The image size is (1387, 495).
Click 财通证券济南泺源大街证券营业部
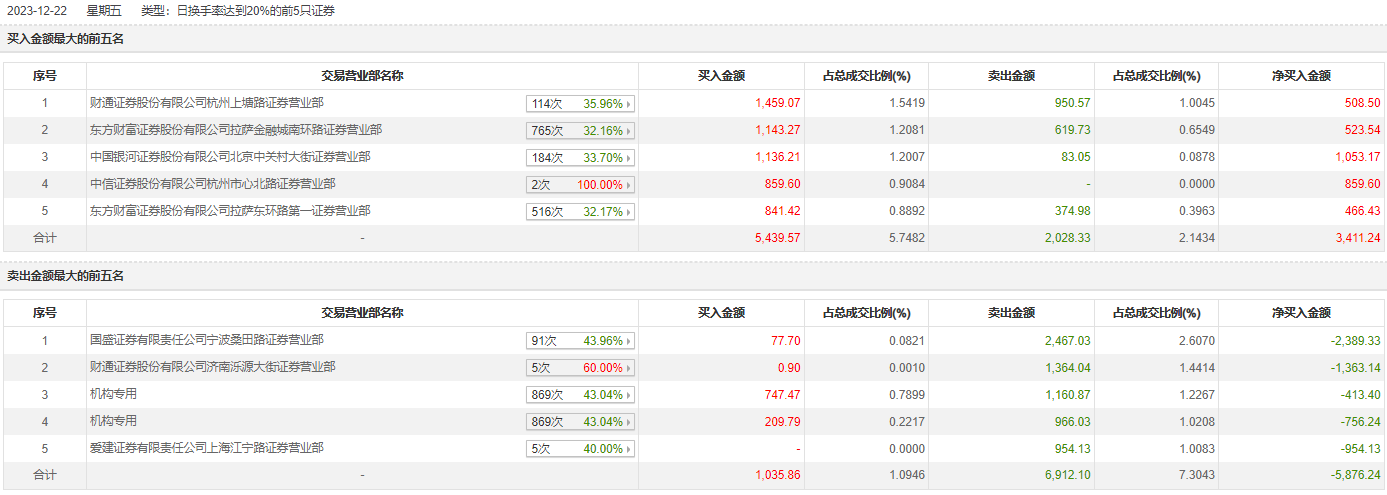tap(212, 367)
